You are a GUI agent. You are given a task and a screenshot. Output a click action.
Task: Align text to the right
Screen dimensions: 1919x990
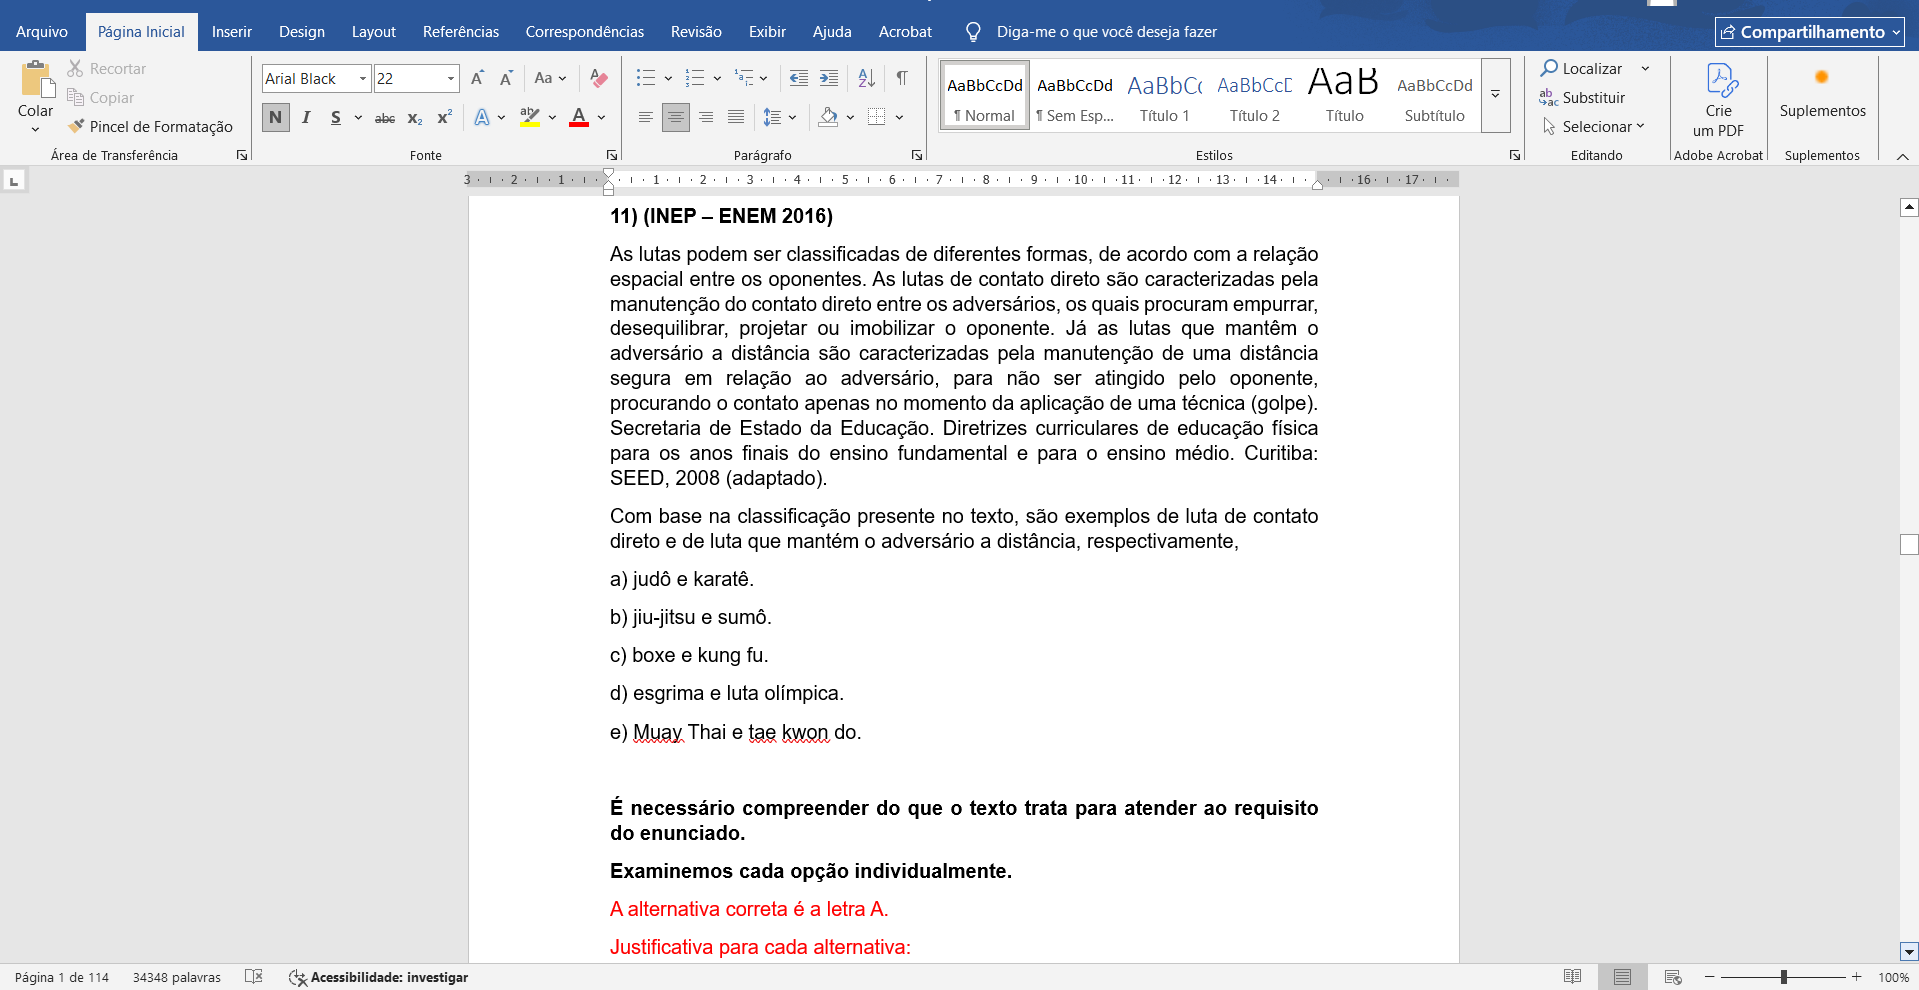tap(706, 118)
